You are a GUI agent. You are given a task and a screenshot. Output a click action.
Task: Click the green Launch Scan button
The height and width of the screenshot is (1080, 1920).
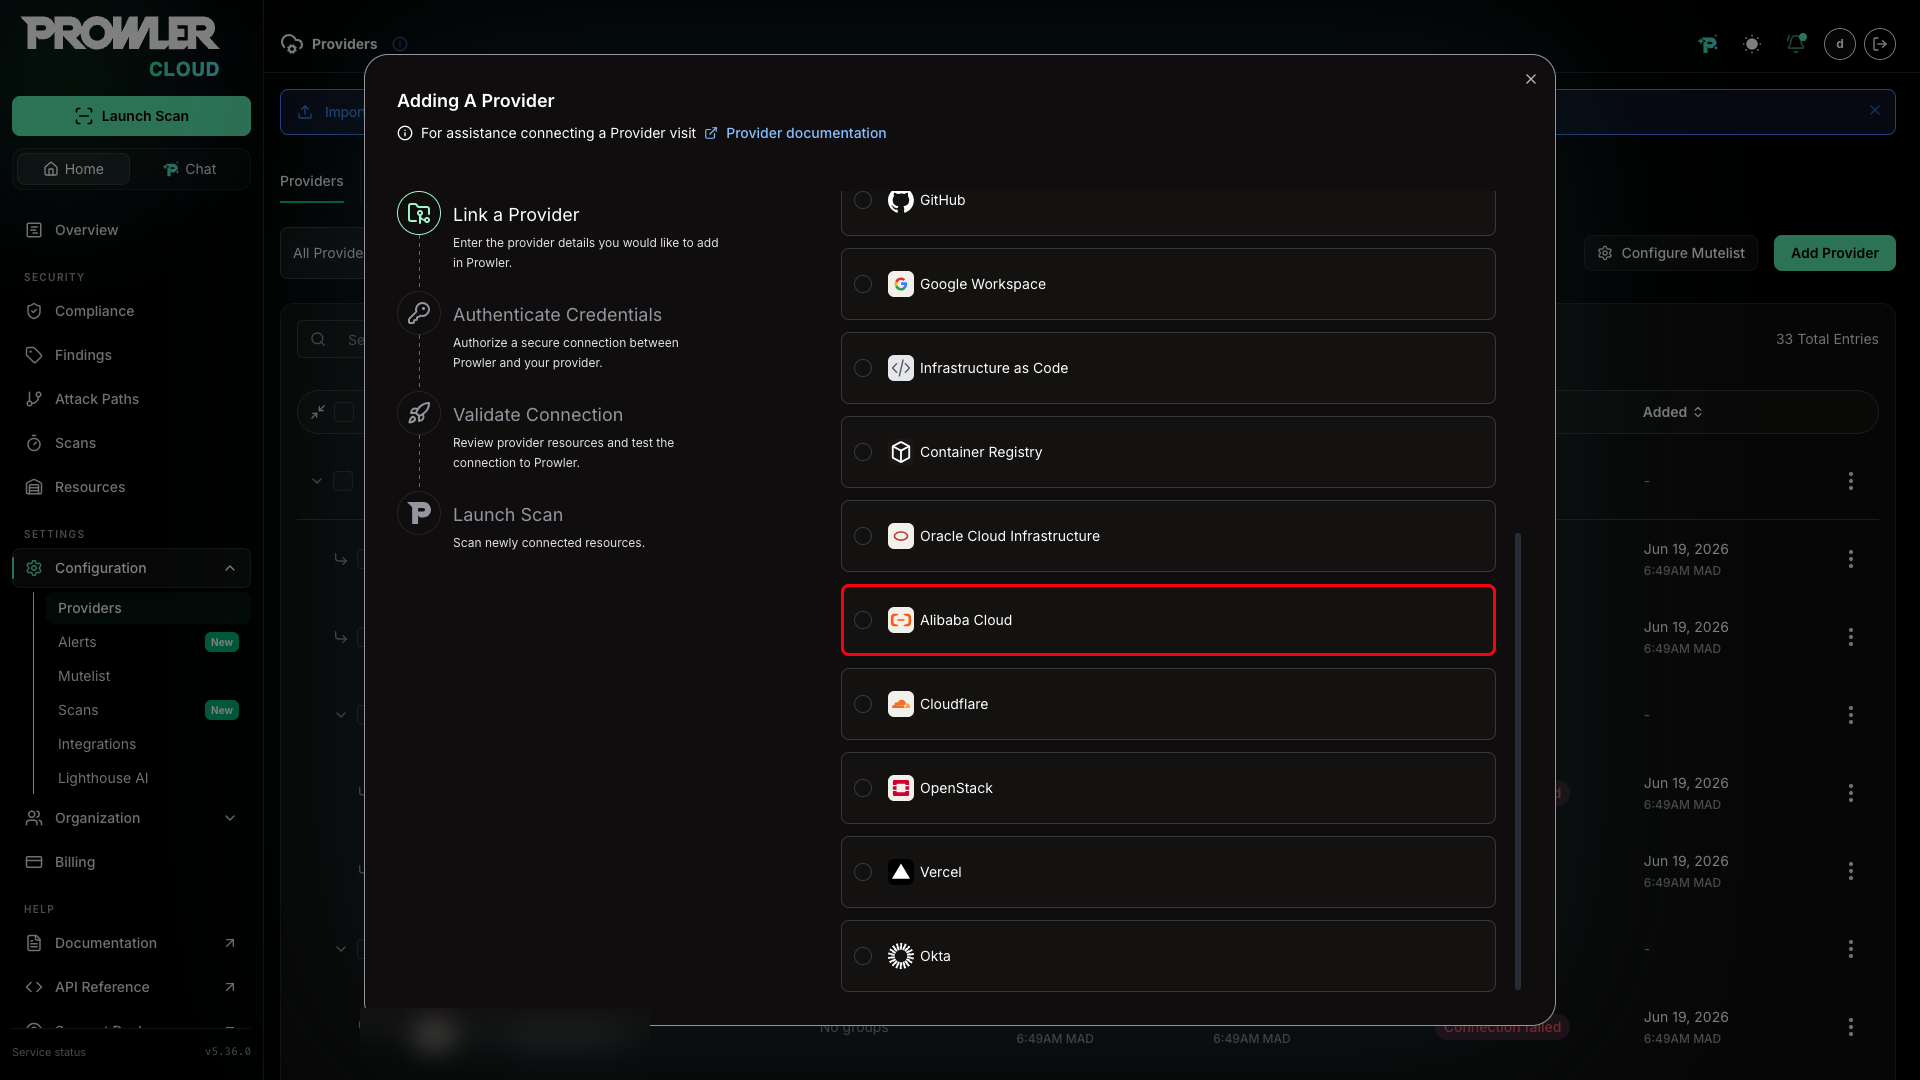coord(131,116)
